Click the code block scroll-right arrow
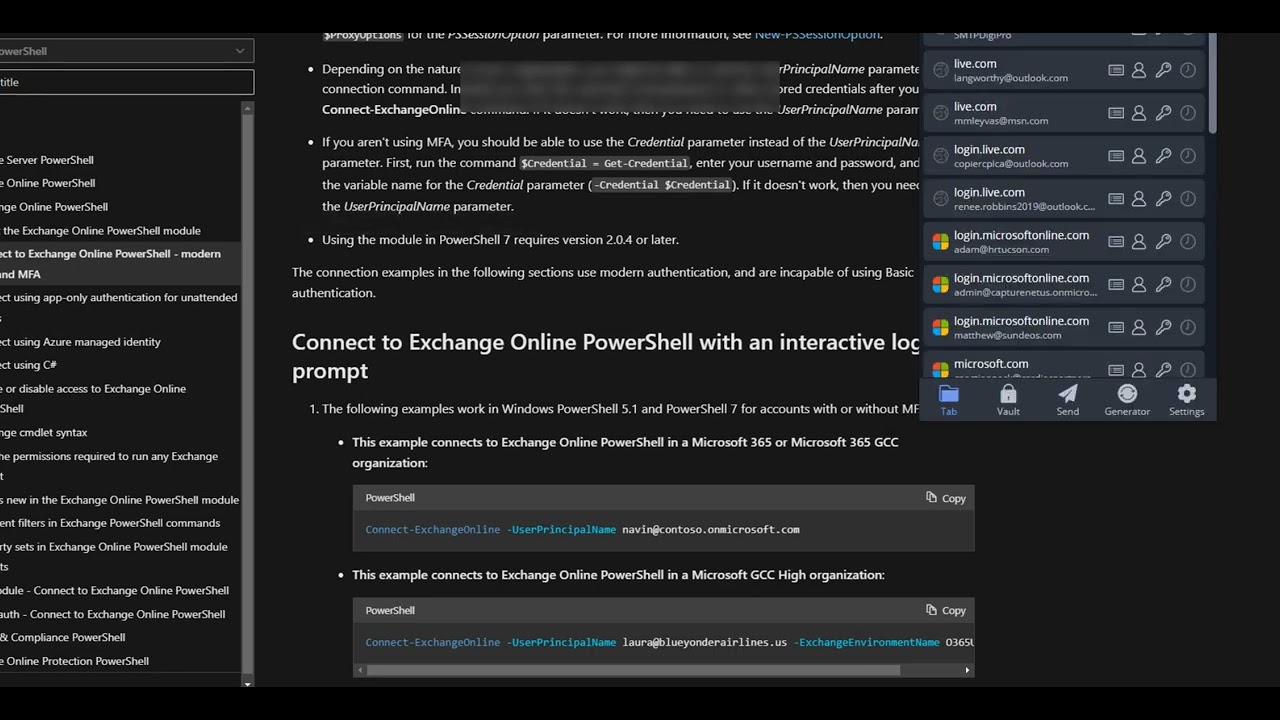This screenshot has width=1280, height=720. tap(967, 670)
